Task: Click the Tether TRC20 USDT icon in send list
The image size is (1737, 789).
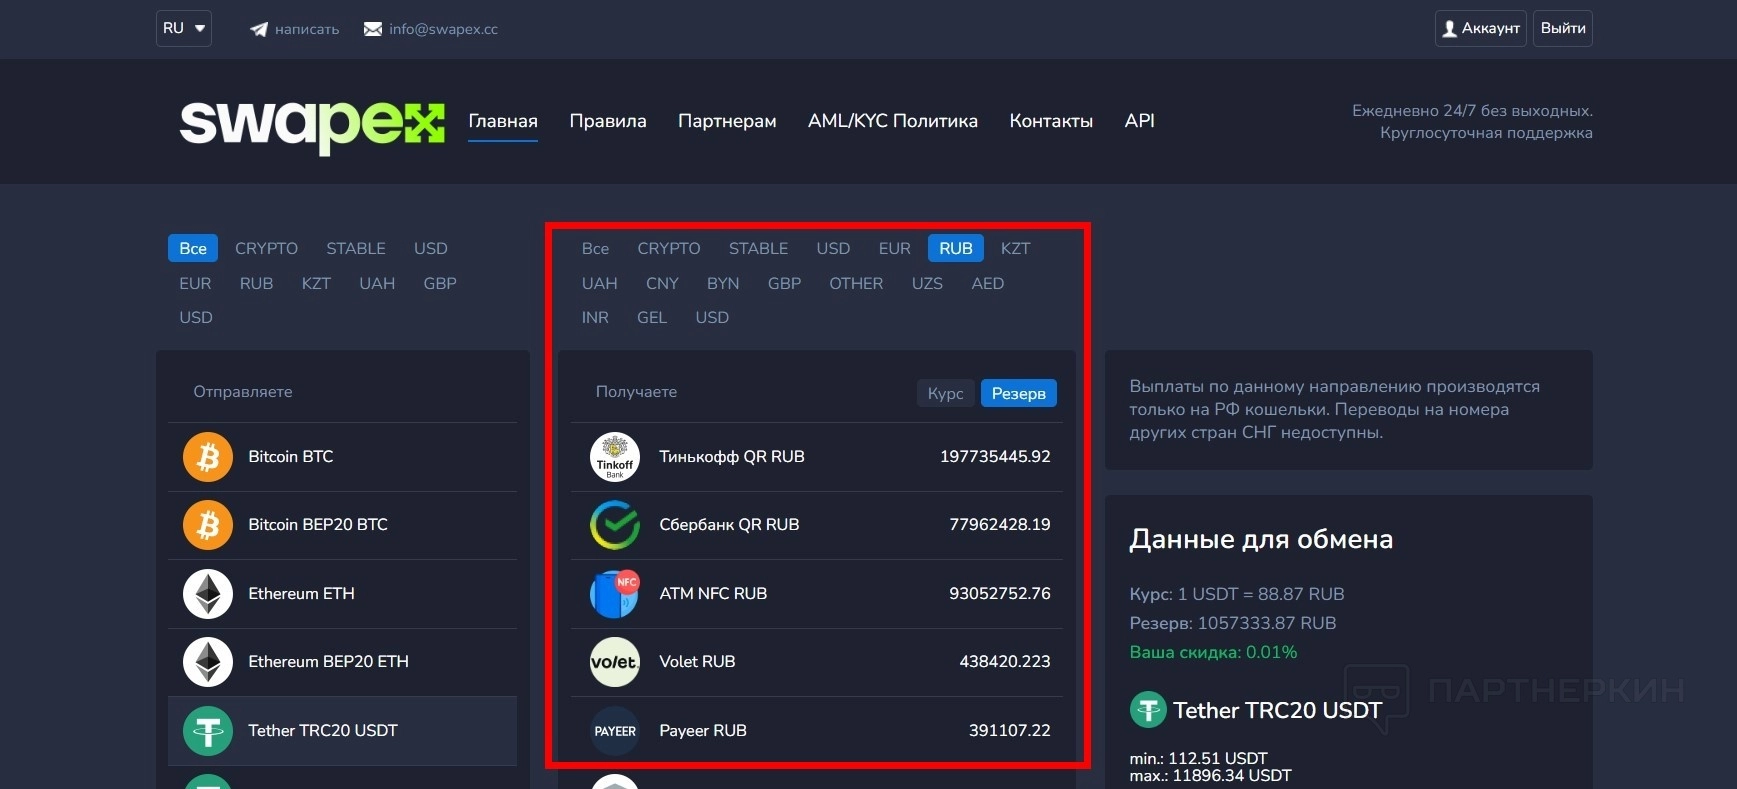Action: [208, 731]
